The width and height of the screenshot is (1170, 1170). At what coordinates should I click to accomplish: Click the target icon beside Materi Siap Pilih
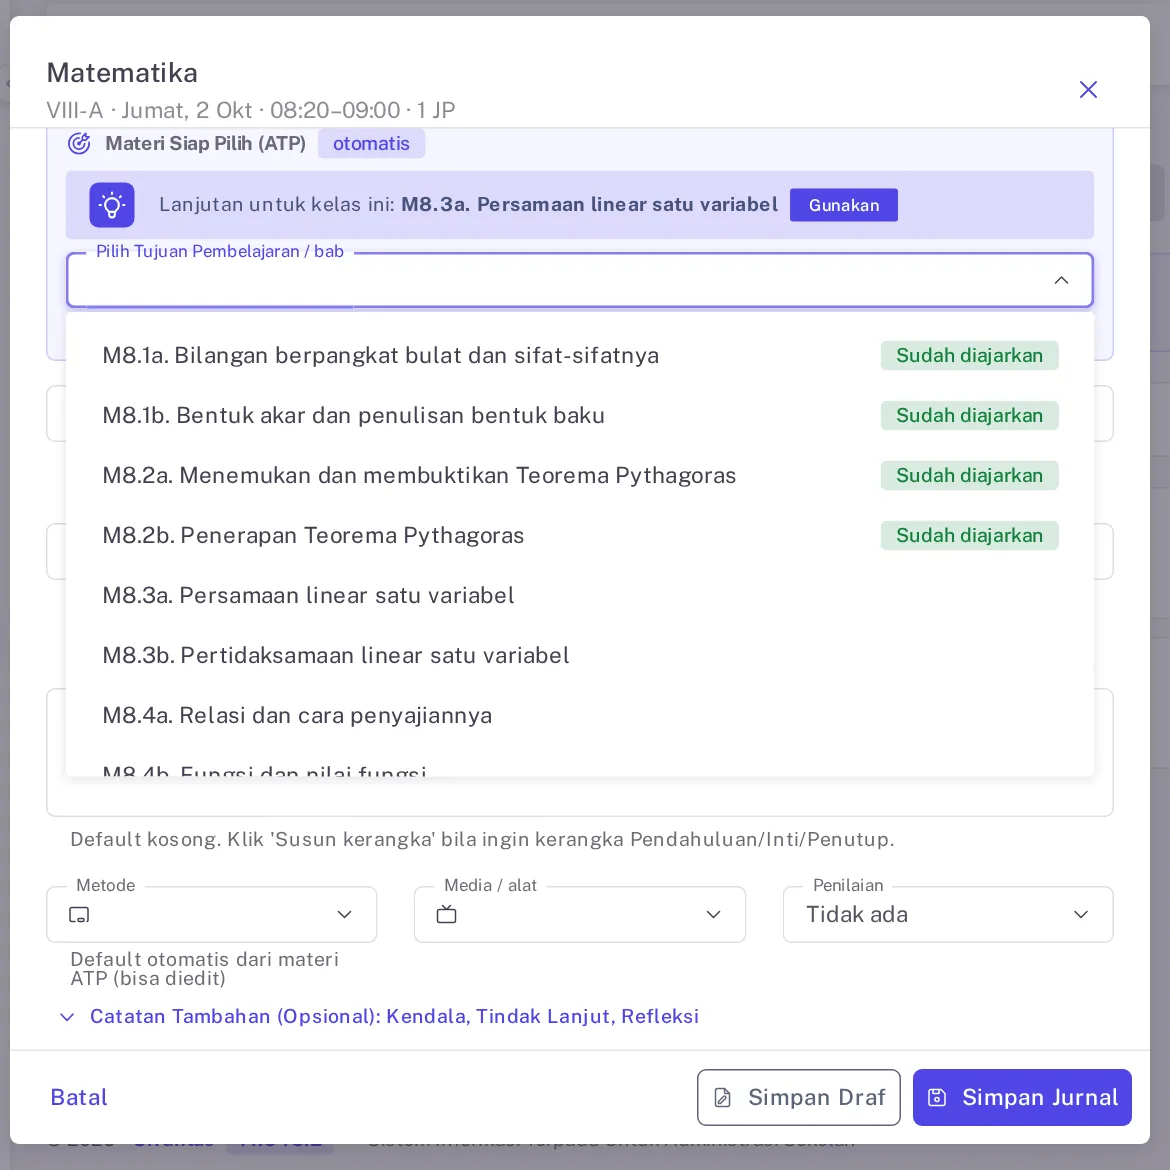[79, 143]
